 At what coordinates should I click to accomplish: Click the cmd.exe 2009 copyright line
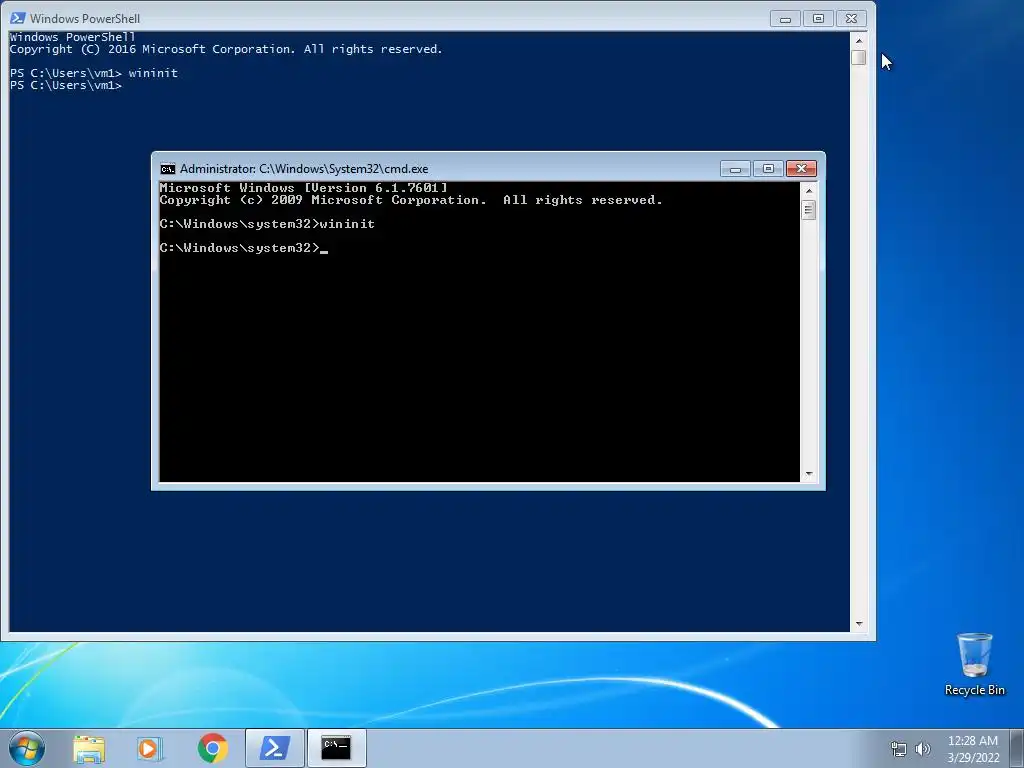[411, 200]
